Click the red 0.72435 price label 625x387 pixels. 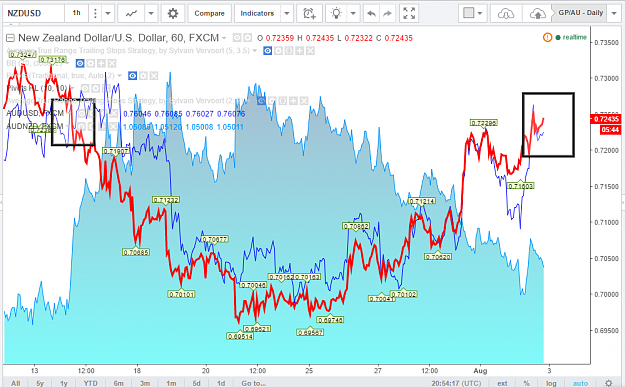click(606, 119)
